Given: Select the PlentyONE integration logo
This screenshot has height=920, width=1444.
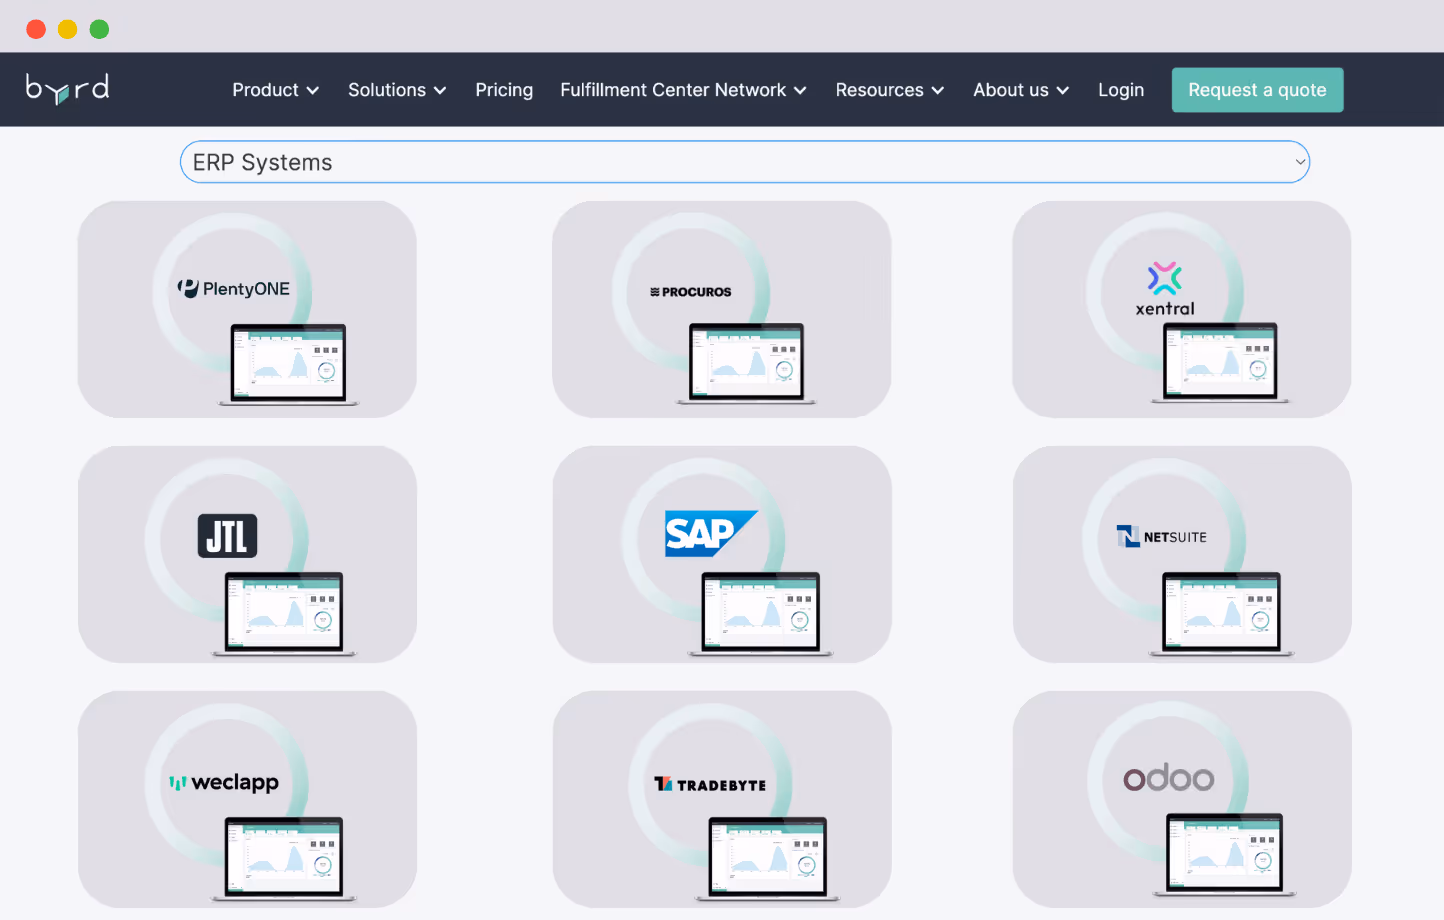Looking at the screenshot, I should coord(234,288).
